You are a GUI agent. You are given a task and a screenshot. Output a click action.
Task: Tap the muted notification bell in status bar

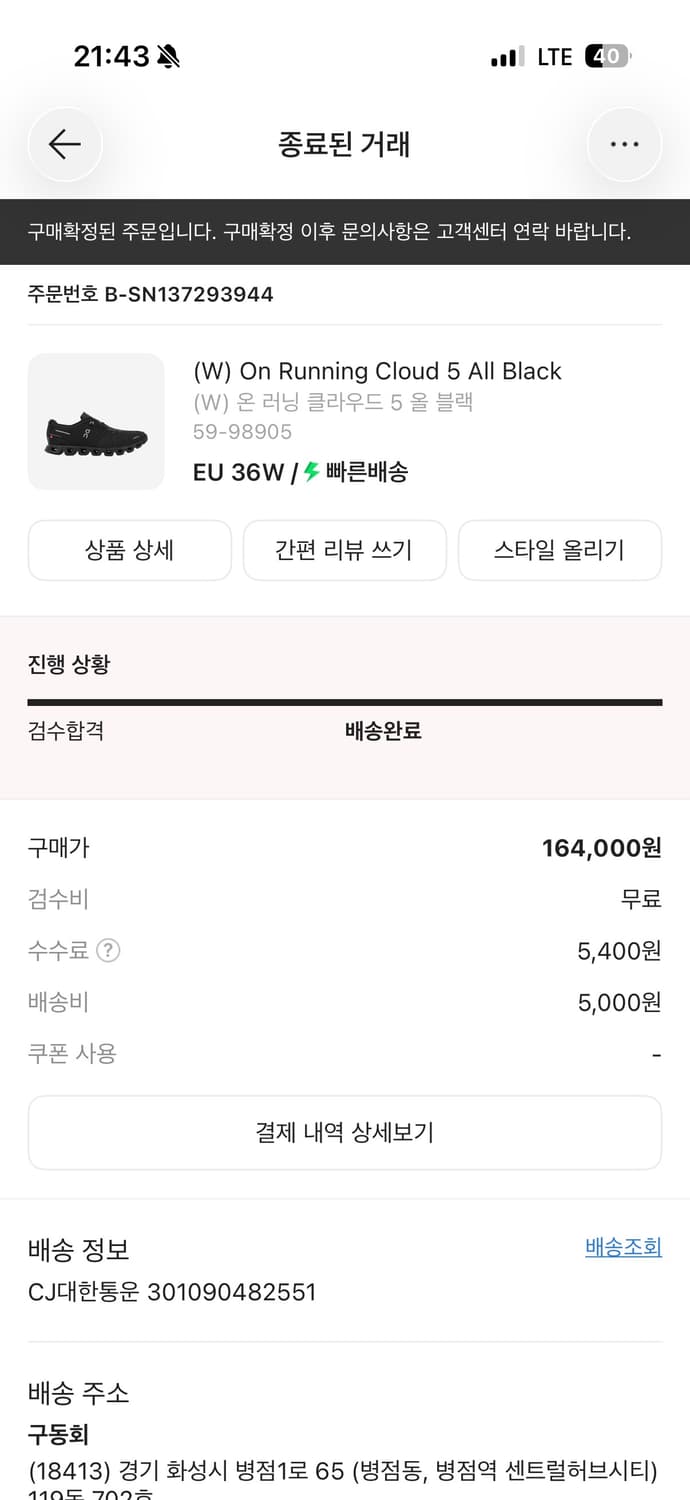coord(168,56)
